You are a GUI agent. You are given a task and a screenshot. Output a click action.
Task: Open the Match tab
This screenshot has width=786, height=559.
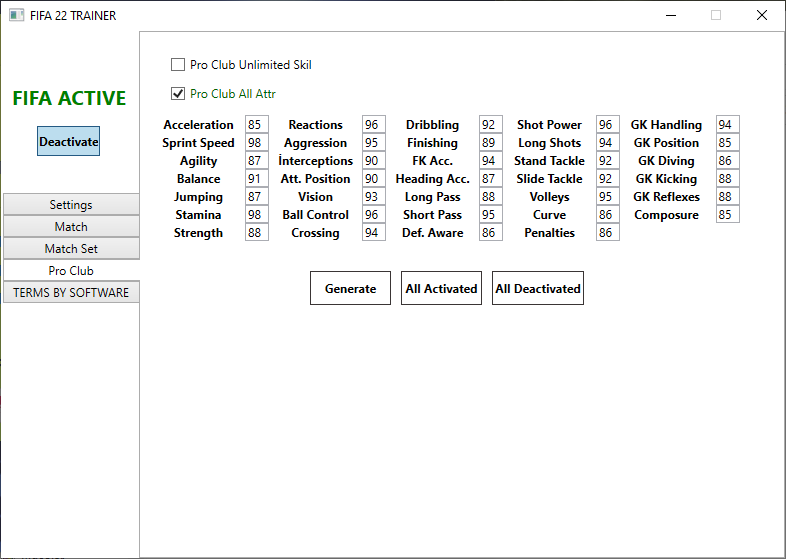(71, 227)
